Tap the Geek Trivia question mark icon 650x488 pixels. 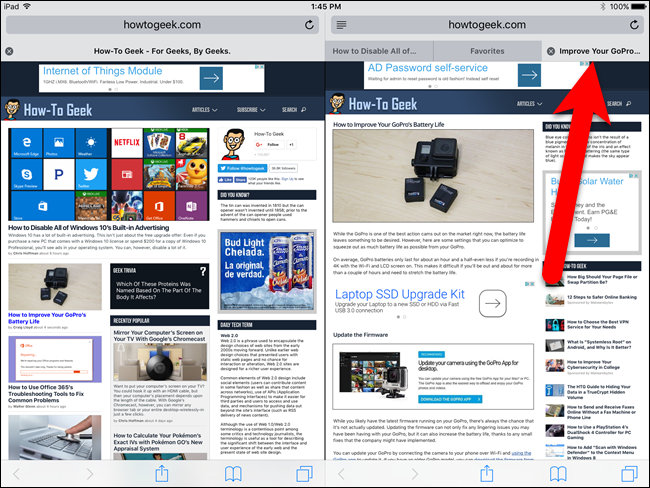pos(203,272)
